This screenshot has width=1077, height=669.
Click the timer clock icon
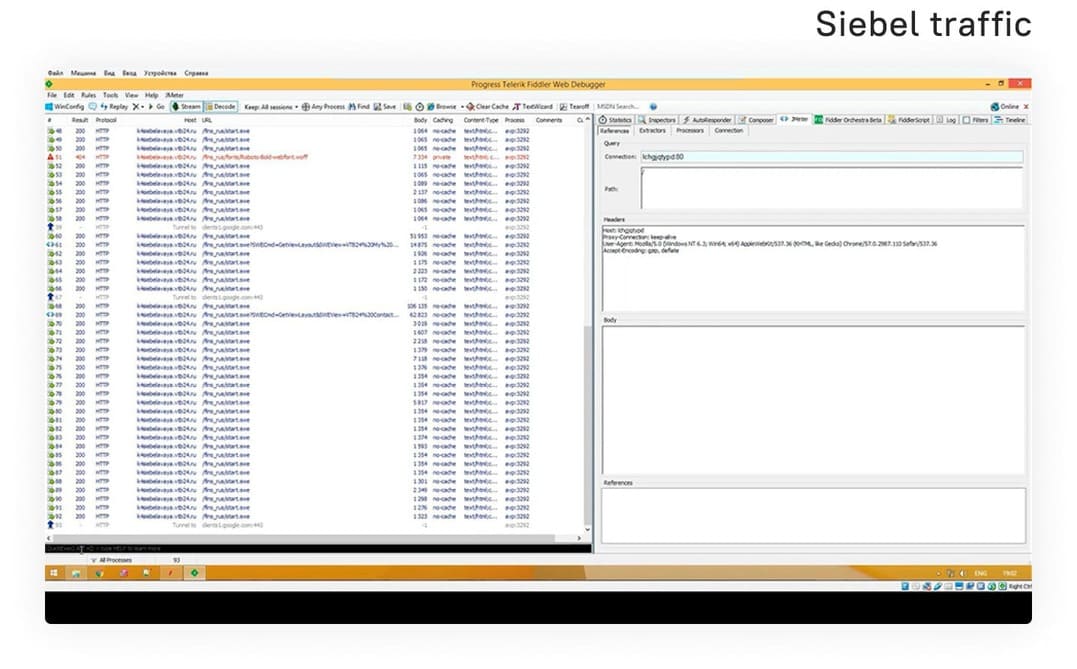pyautogui.click(x=419, y=106)
